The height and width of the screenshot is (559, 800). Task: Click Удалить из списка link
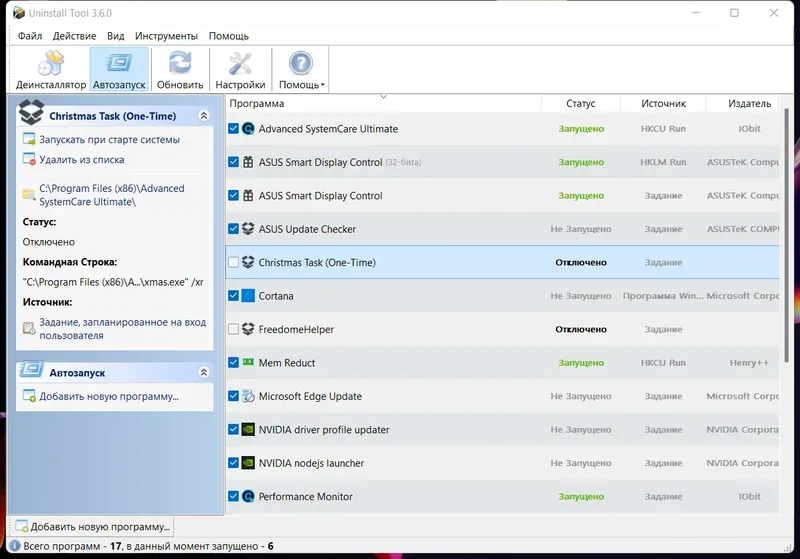coord(82,160)
